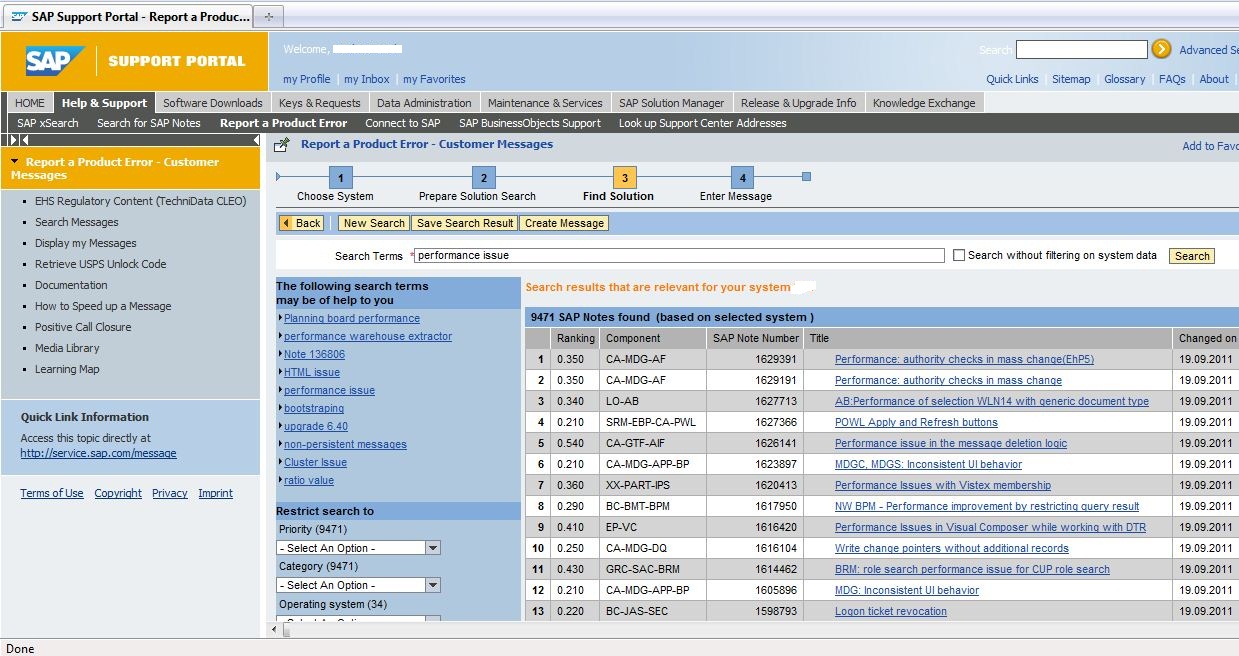Open the Imprint footer link
Screen dimensions: 1239x656
216,493
